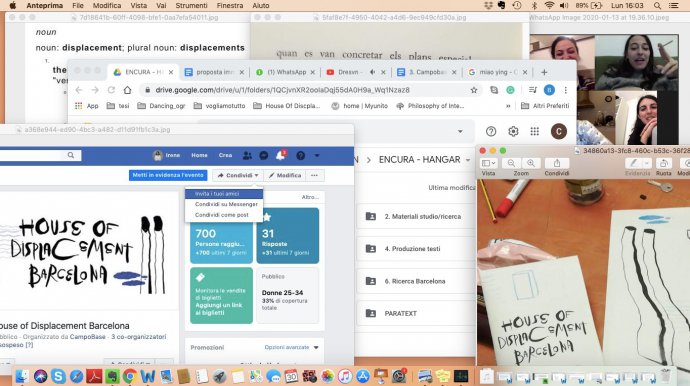
Task: Open the Strumenti menu in the menu bar
Action: pos(191,6)
